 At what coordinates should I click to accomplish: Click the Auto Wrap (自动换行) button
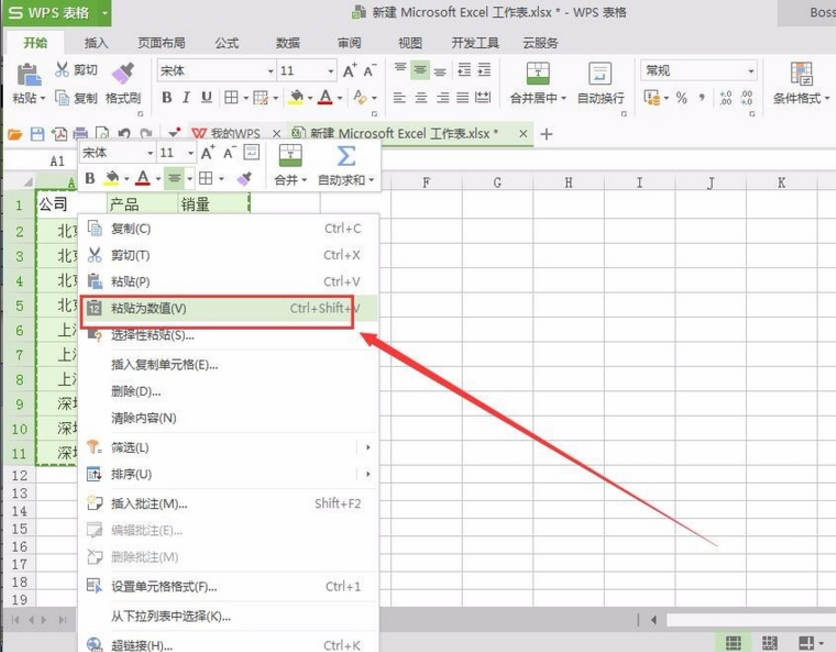pos(600,83)
